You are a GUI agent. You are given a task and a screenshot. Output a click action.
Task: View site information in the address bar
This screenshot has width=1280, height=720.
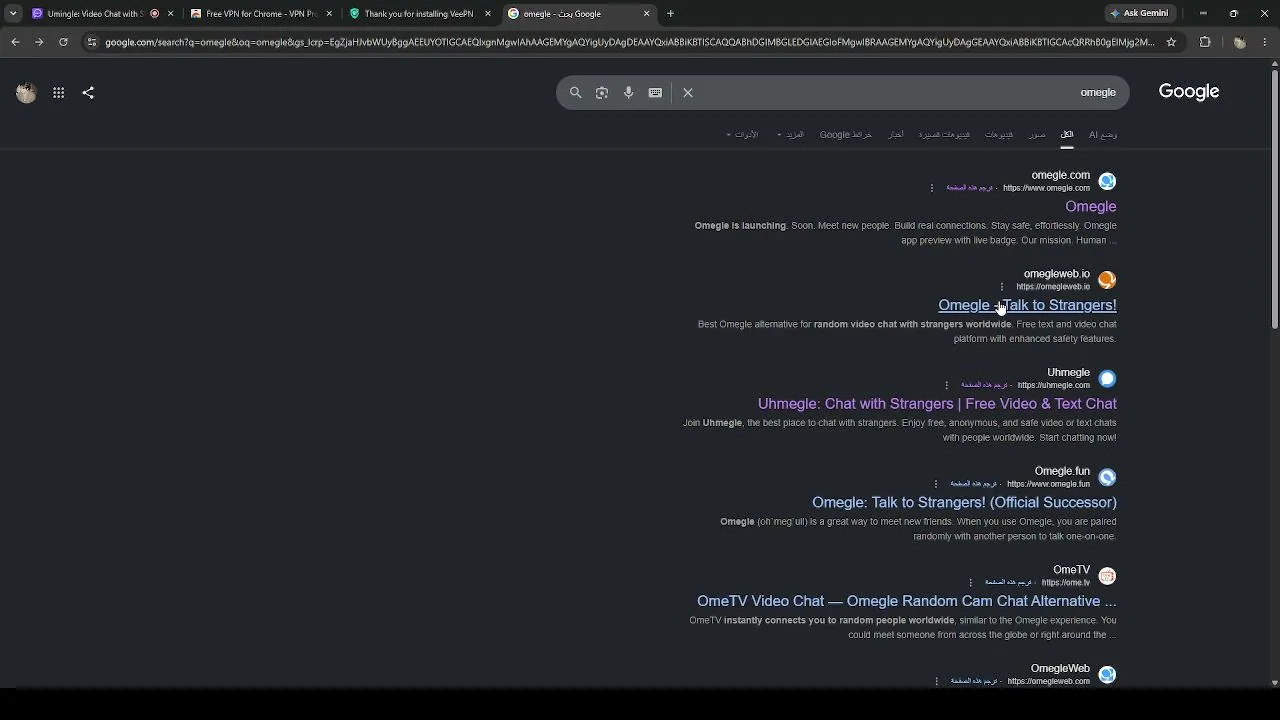tap(92, 42)
